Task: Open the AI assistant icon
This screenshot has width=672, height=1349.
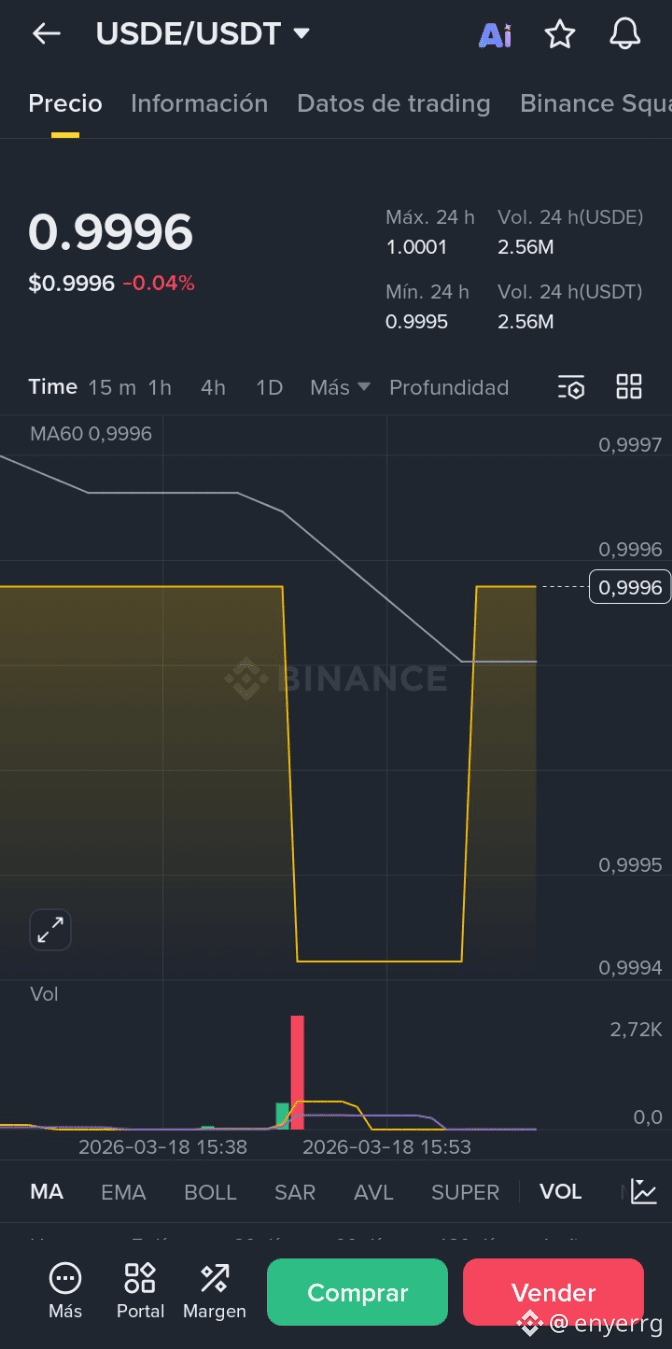Action: [x=495, y=35]
